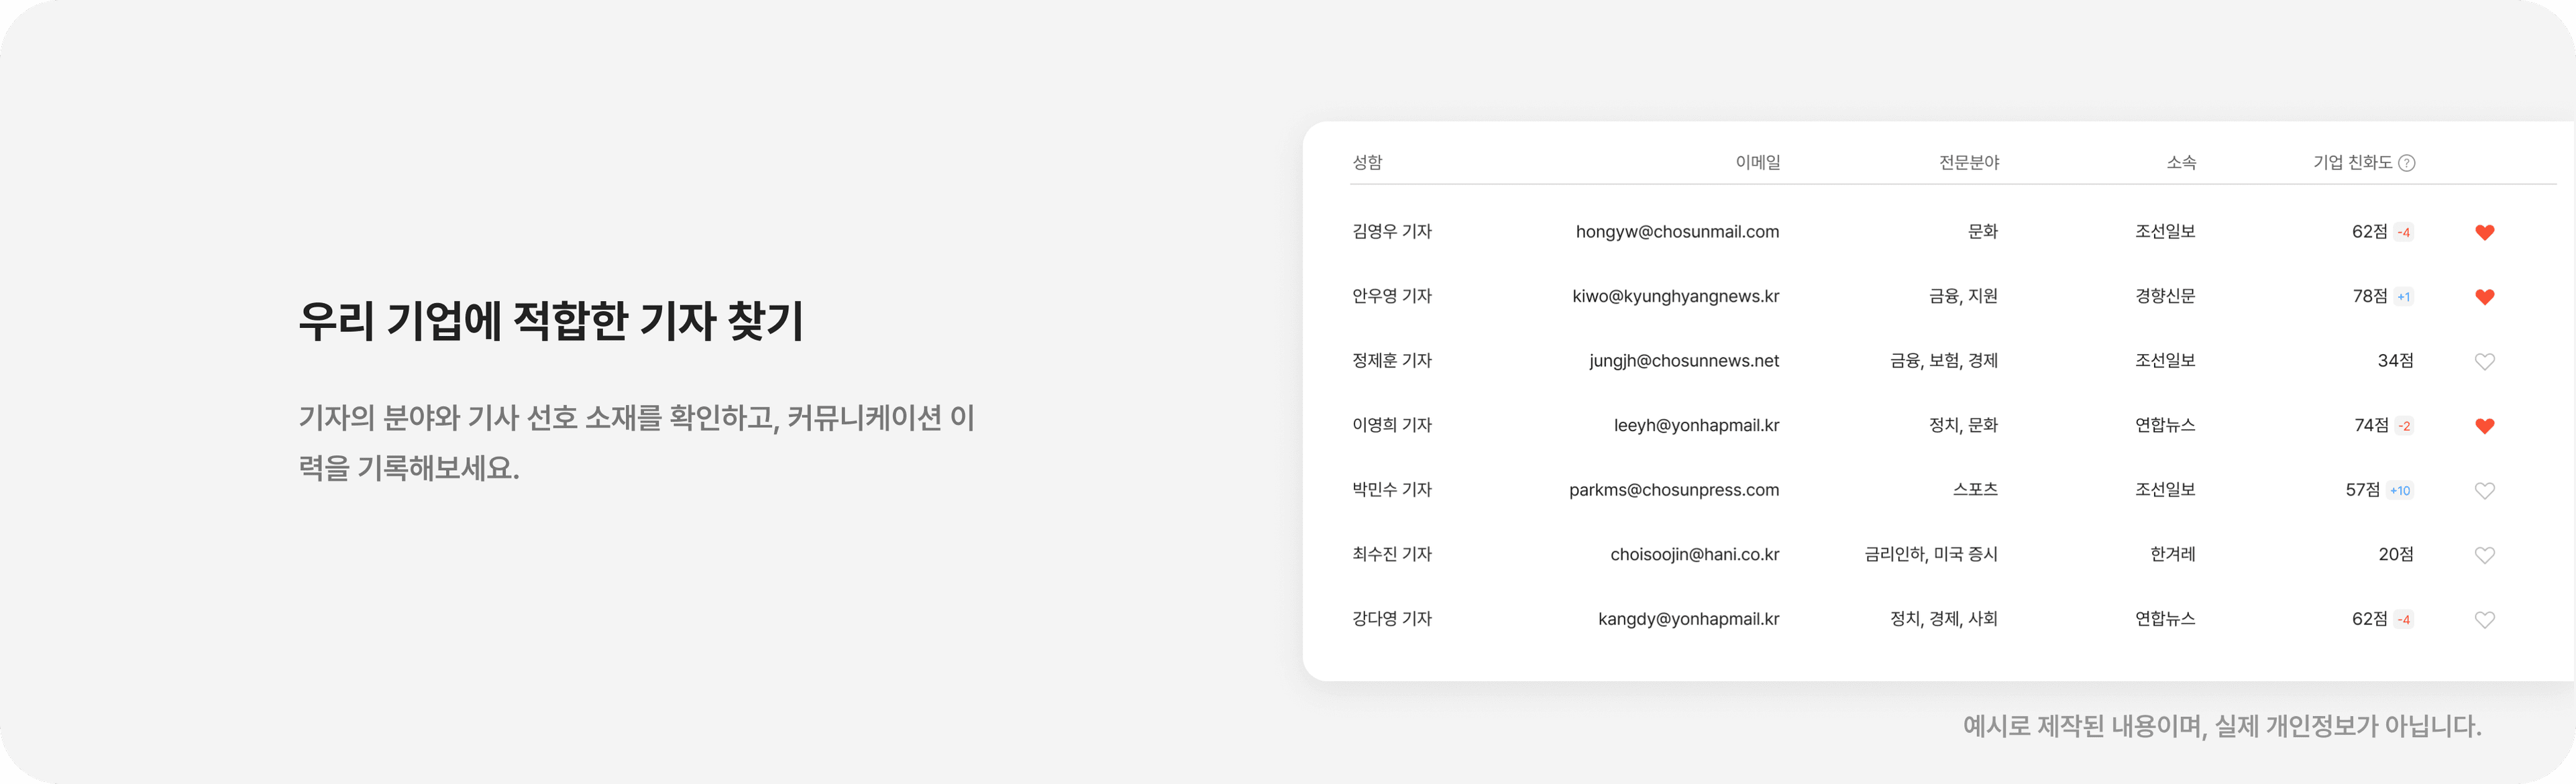
Task: Click the empty heart for 박민수 기자
Action: coord(2484,491)
